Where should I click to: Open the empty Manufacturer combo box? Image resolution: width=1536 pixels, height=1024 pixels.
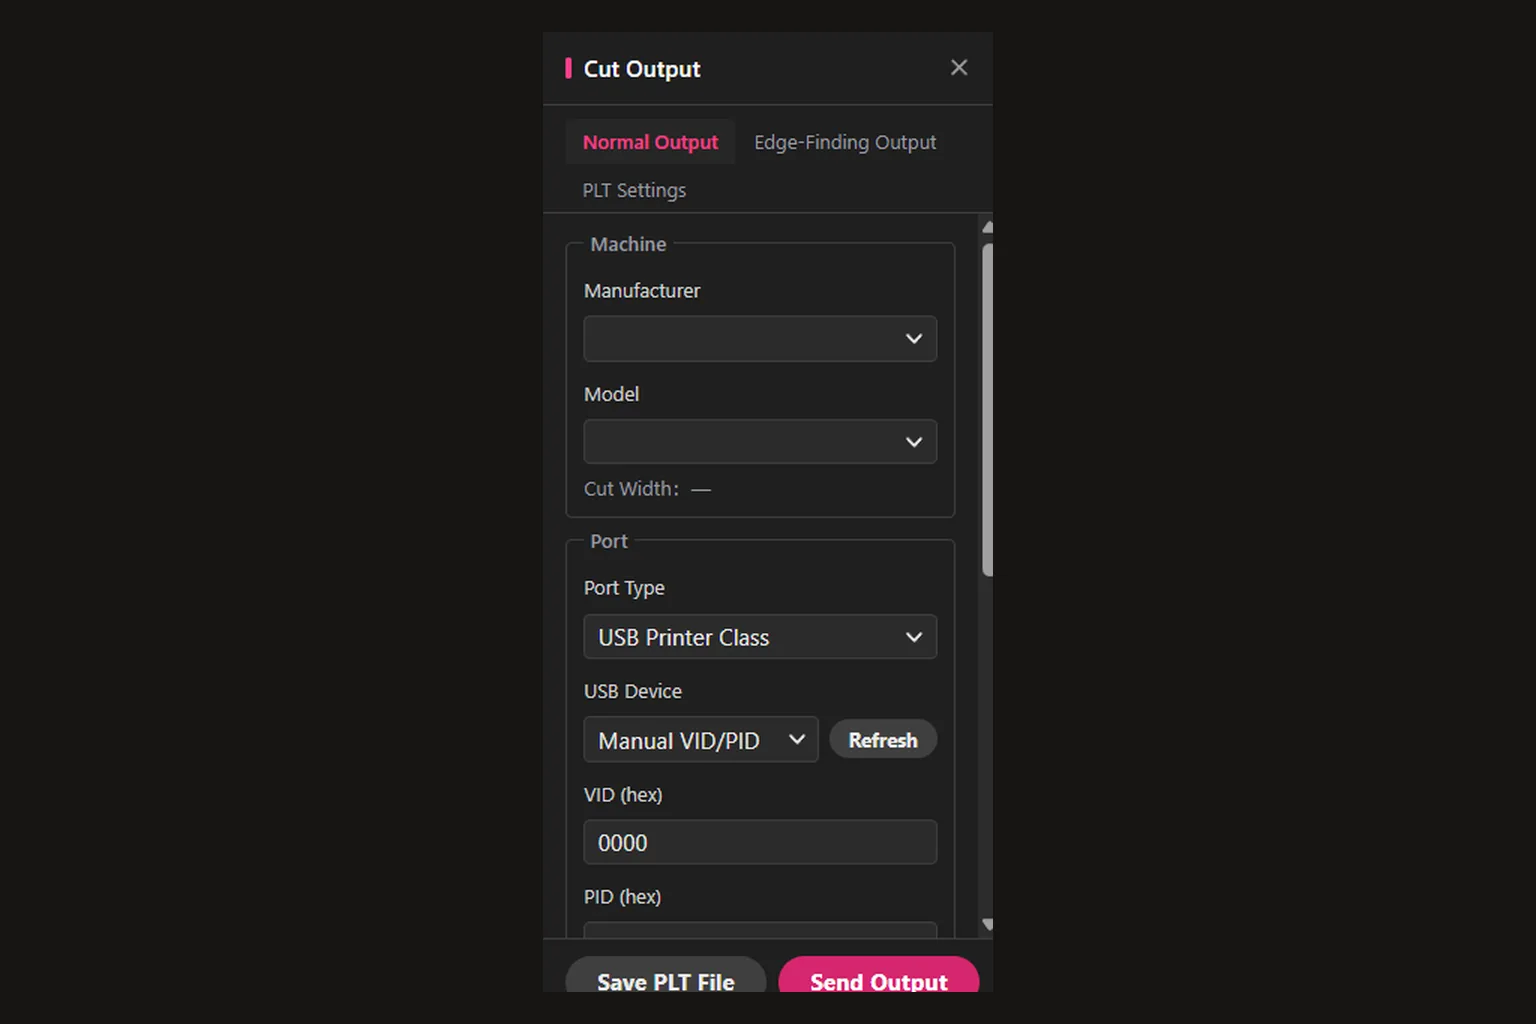(760, 339)
